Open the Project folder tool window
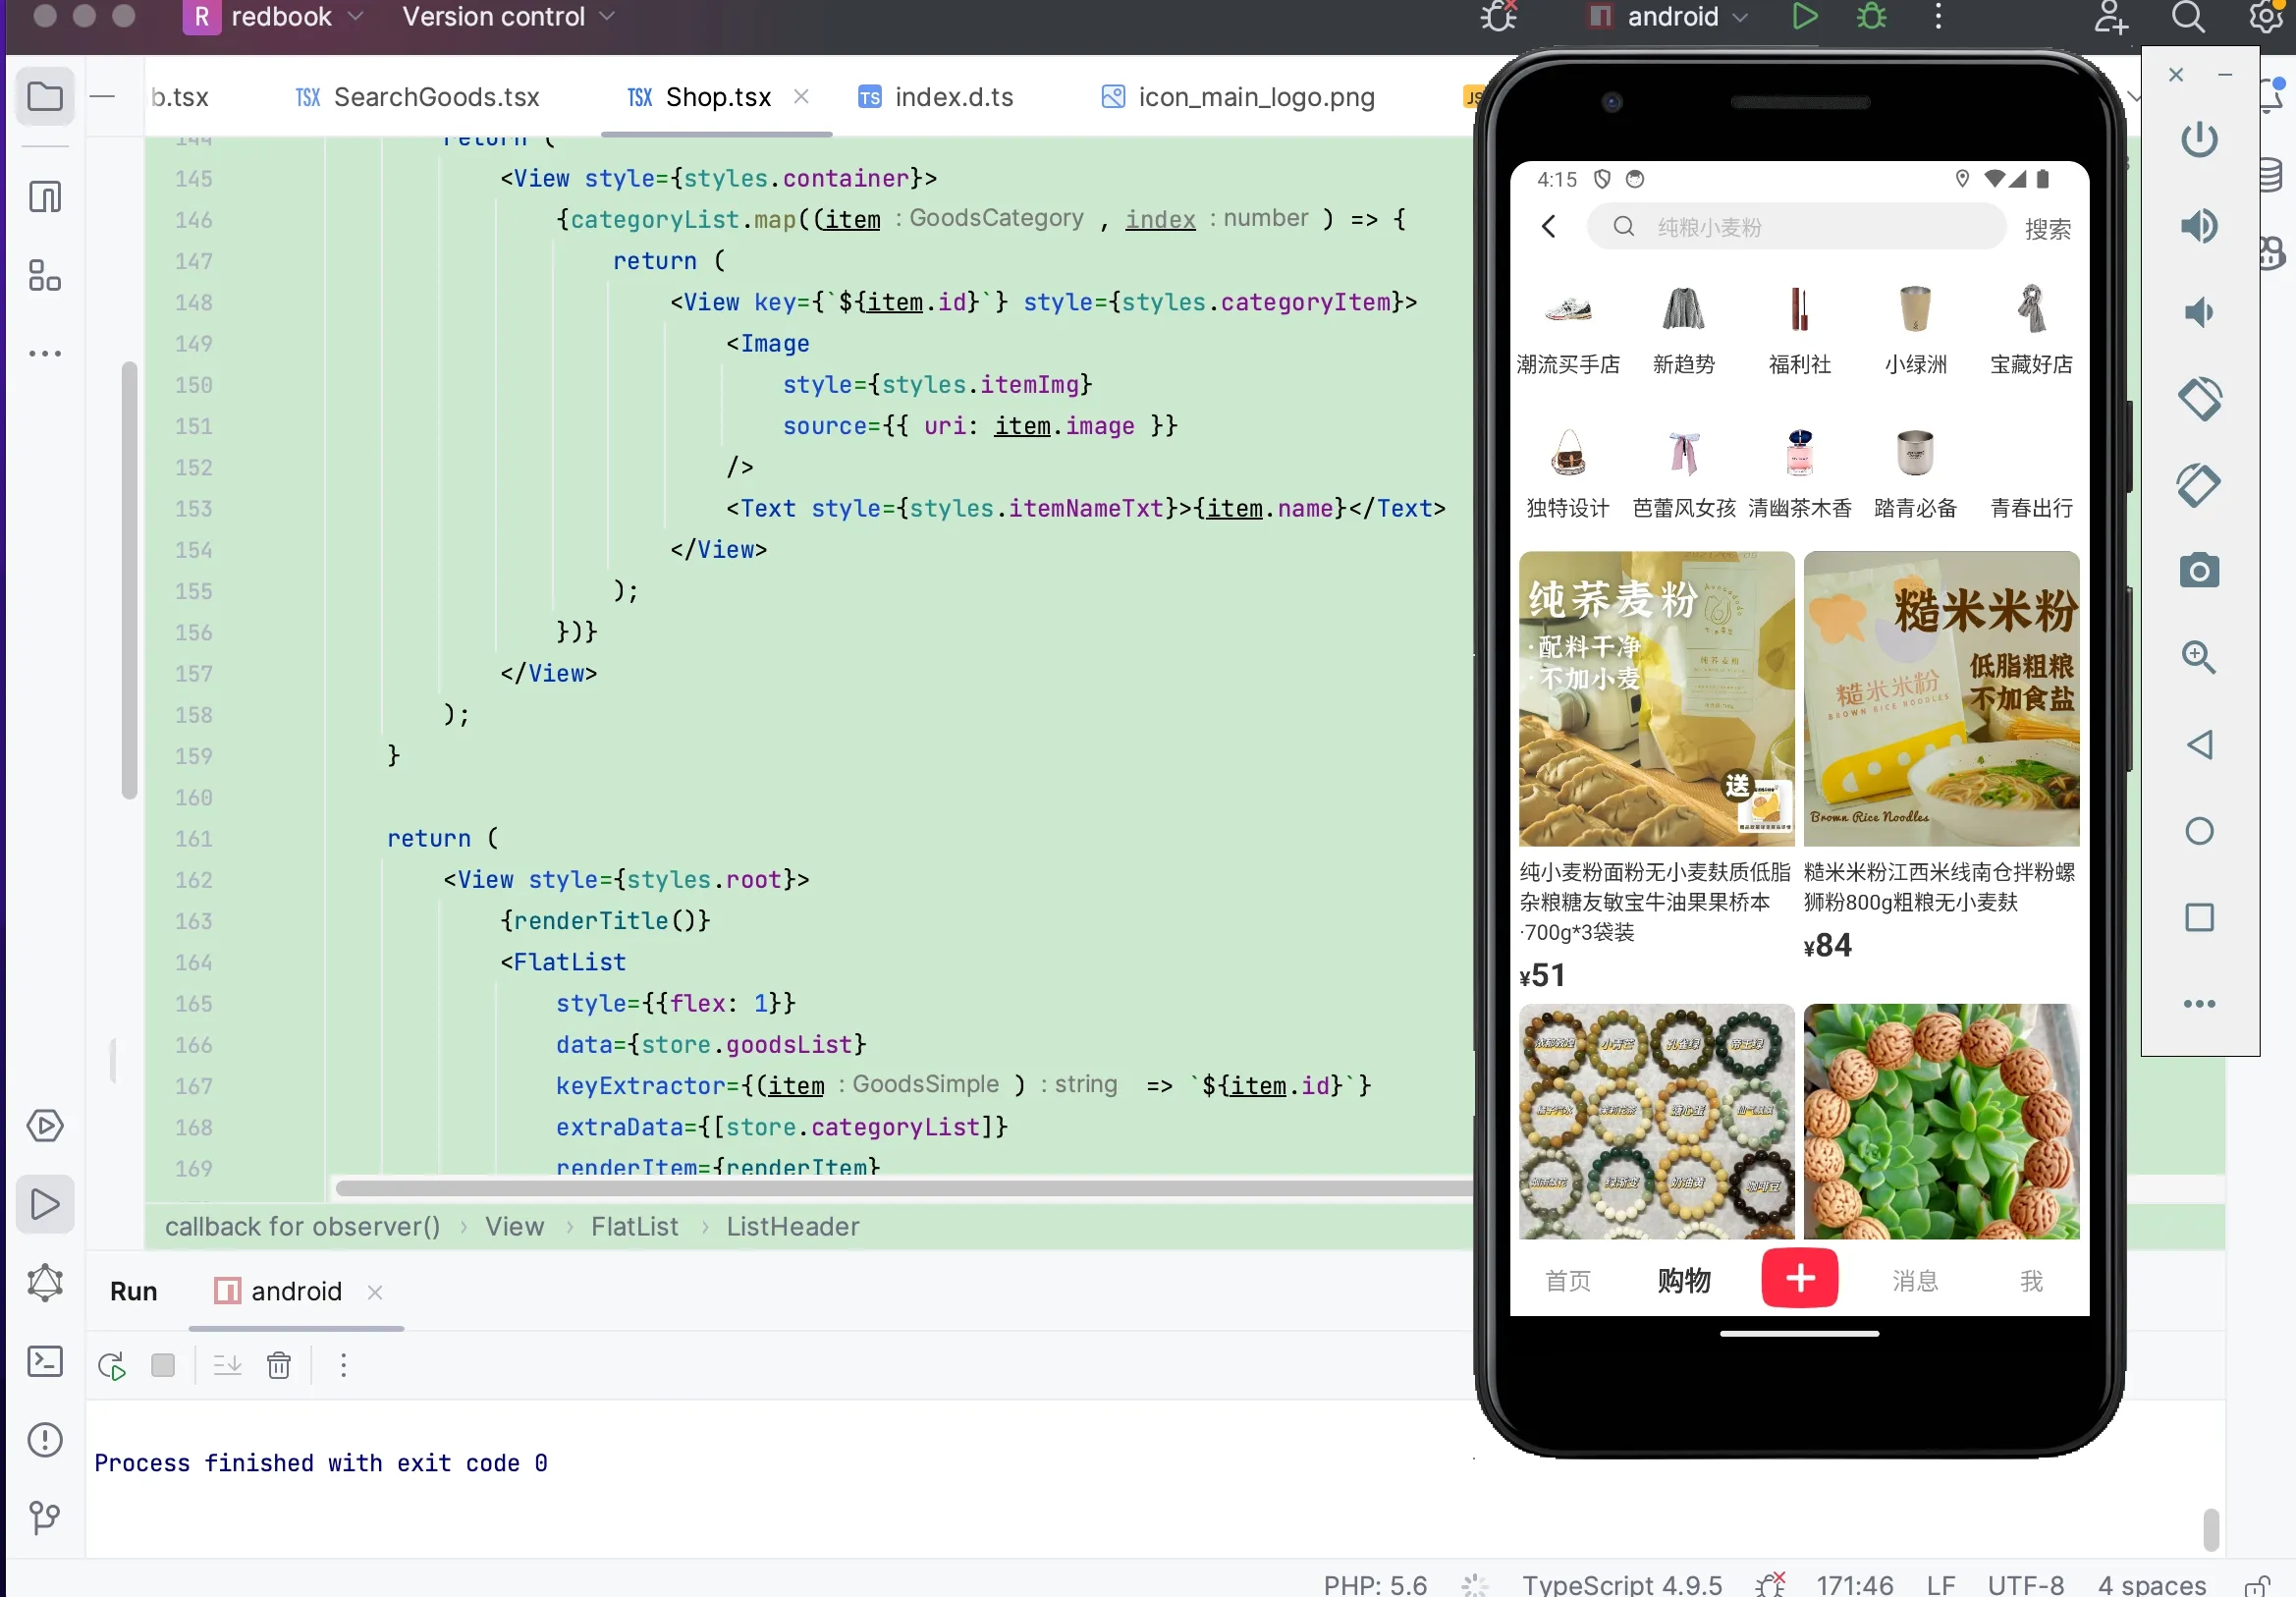The width and height of the screenshot is (2296, 1597). (x=45, y=97)
